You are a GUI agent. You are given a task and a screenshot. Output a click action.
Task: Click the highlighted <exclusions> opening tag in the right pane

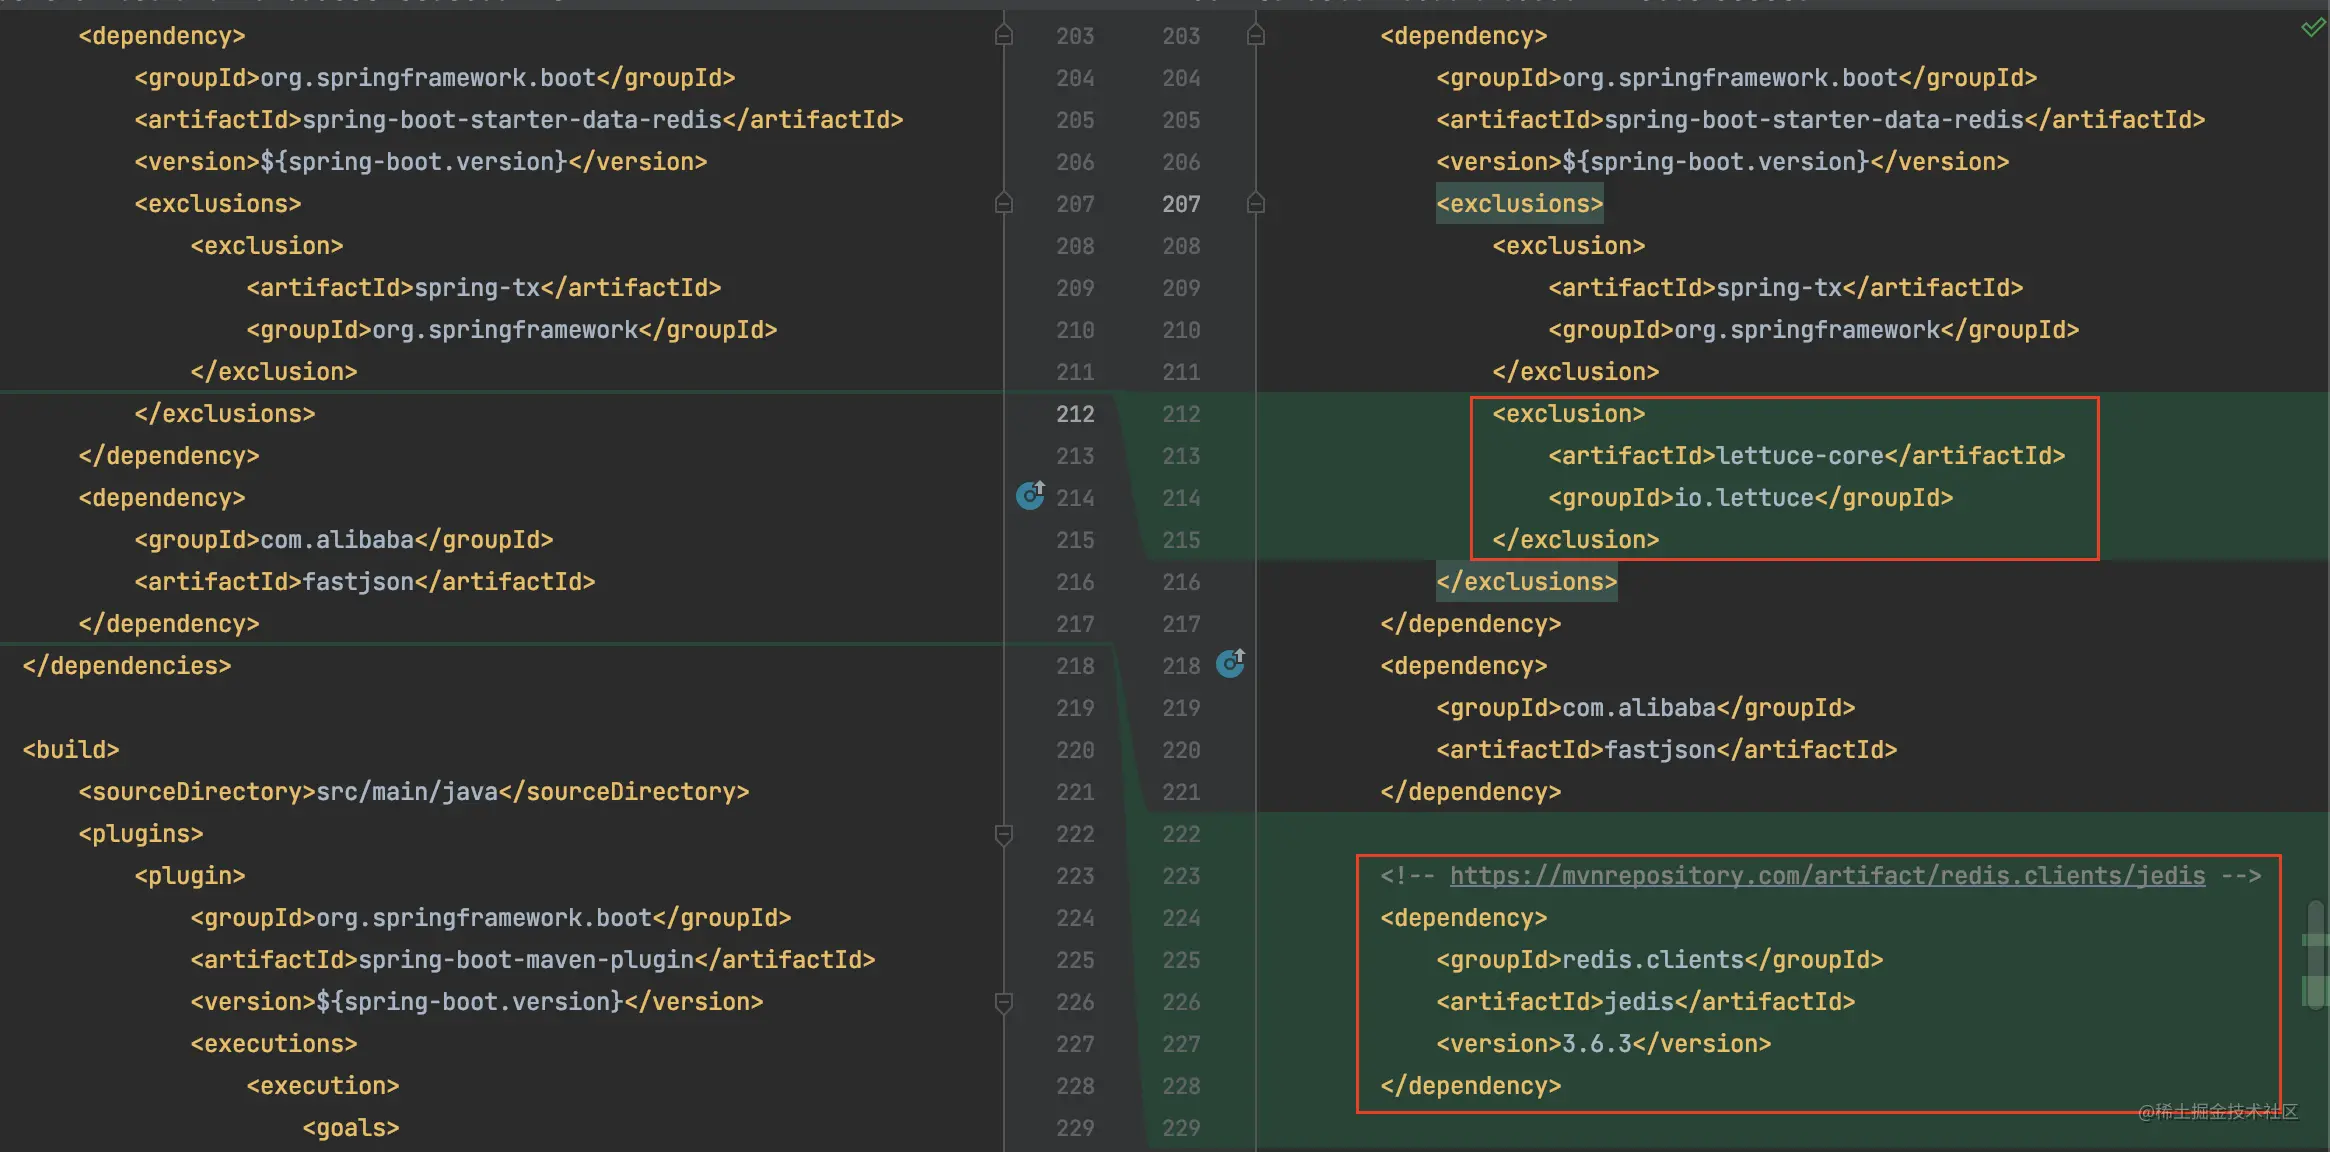coord(1519,204)
